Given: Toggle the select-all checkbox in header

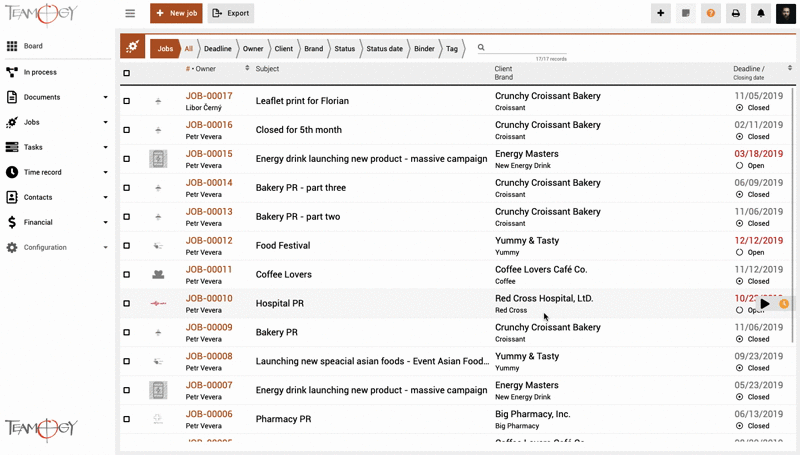Looking at the screenshot, I should 127,73.
